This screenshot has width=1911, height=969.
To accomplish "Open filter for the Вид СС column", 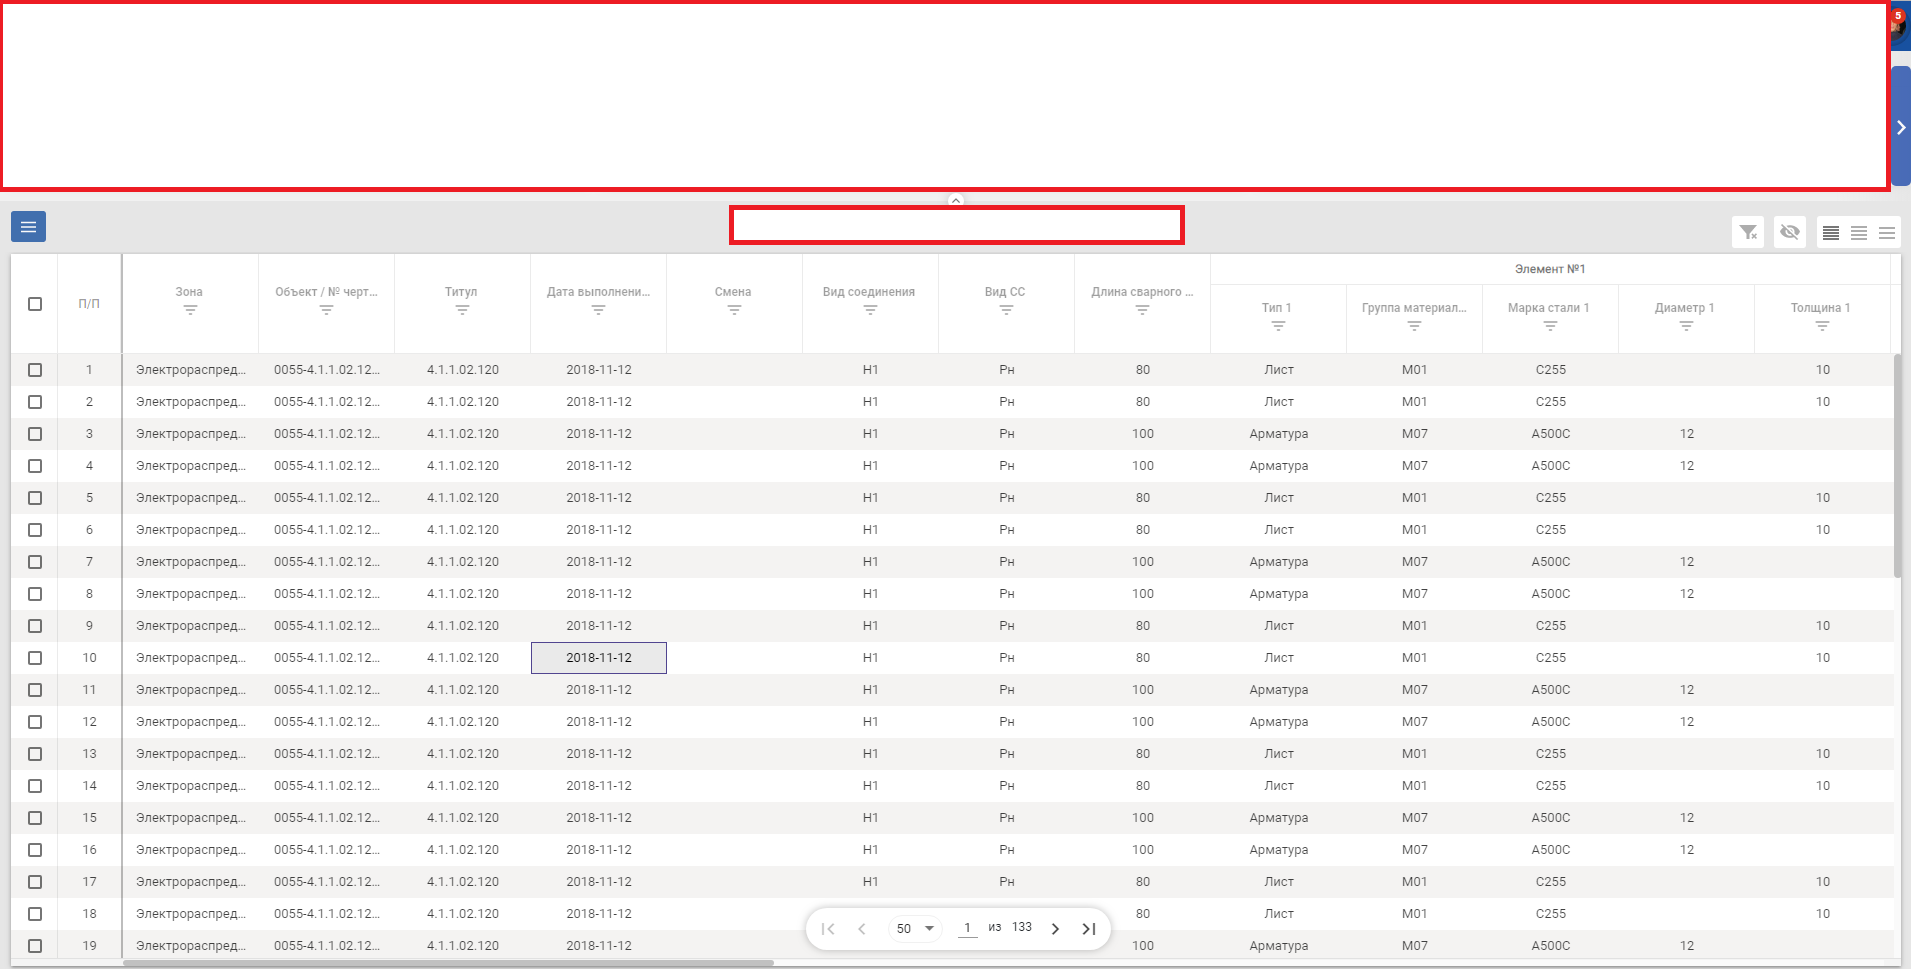I will pos(1006,310).
